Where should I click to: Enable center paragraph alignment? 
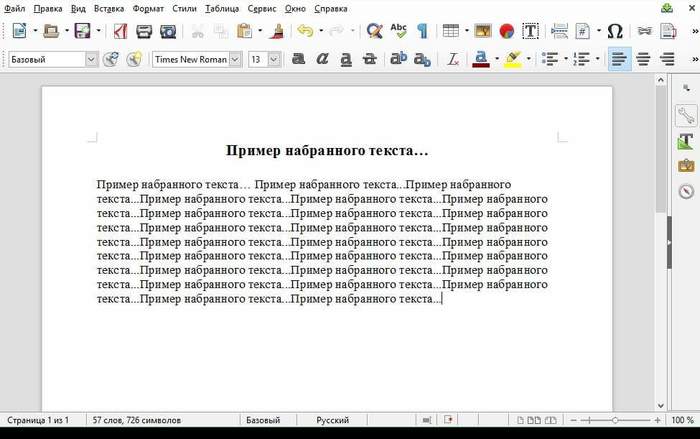pos(643,60)
